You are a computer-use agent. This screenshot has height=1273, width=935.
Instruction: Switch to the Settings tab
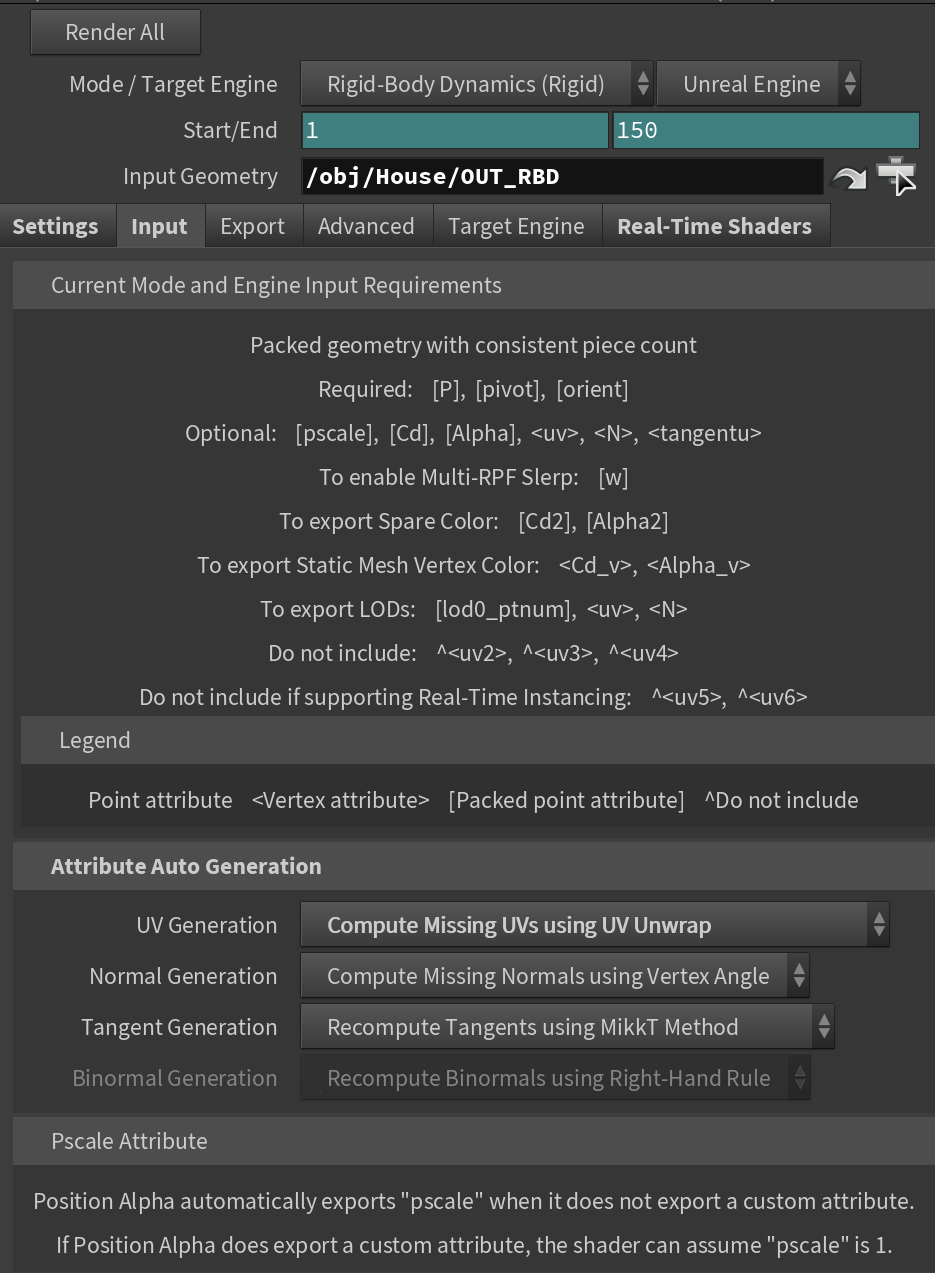point(56,226)
